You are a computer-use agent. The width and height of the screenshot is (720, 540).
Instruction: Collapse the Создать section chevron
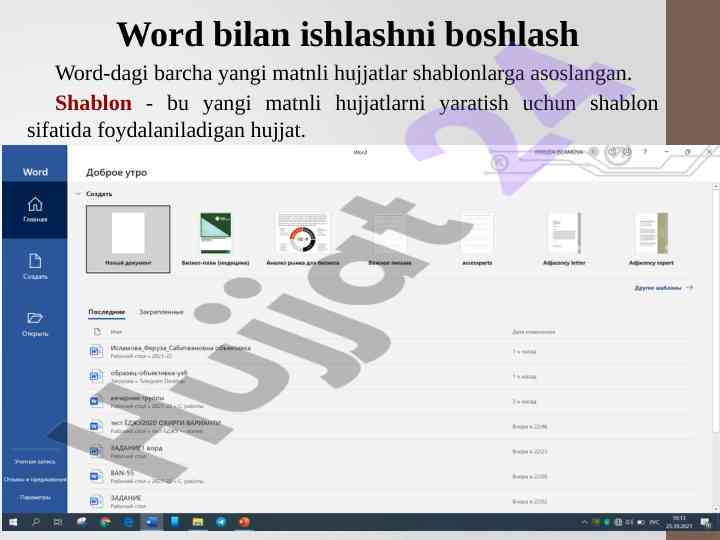click(x=79, y=194)
